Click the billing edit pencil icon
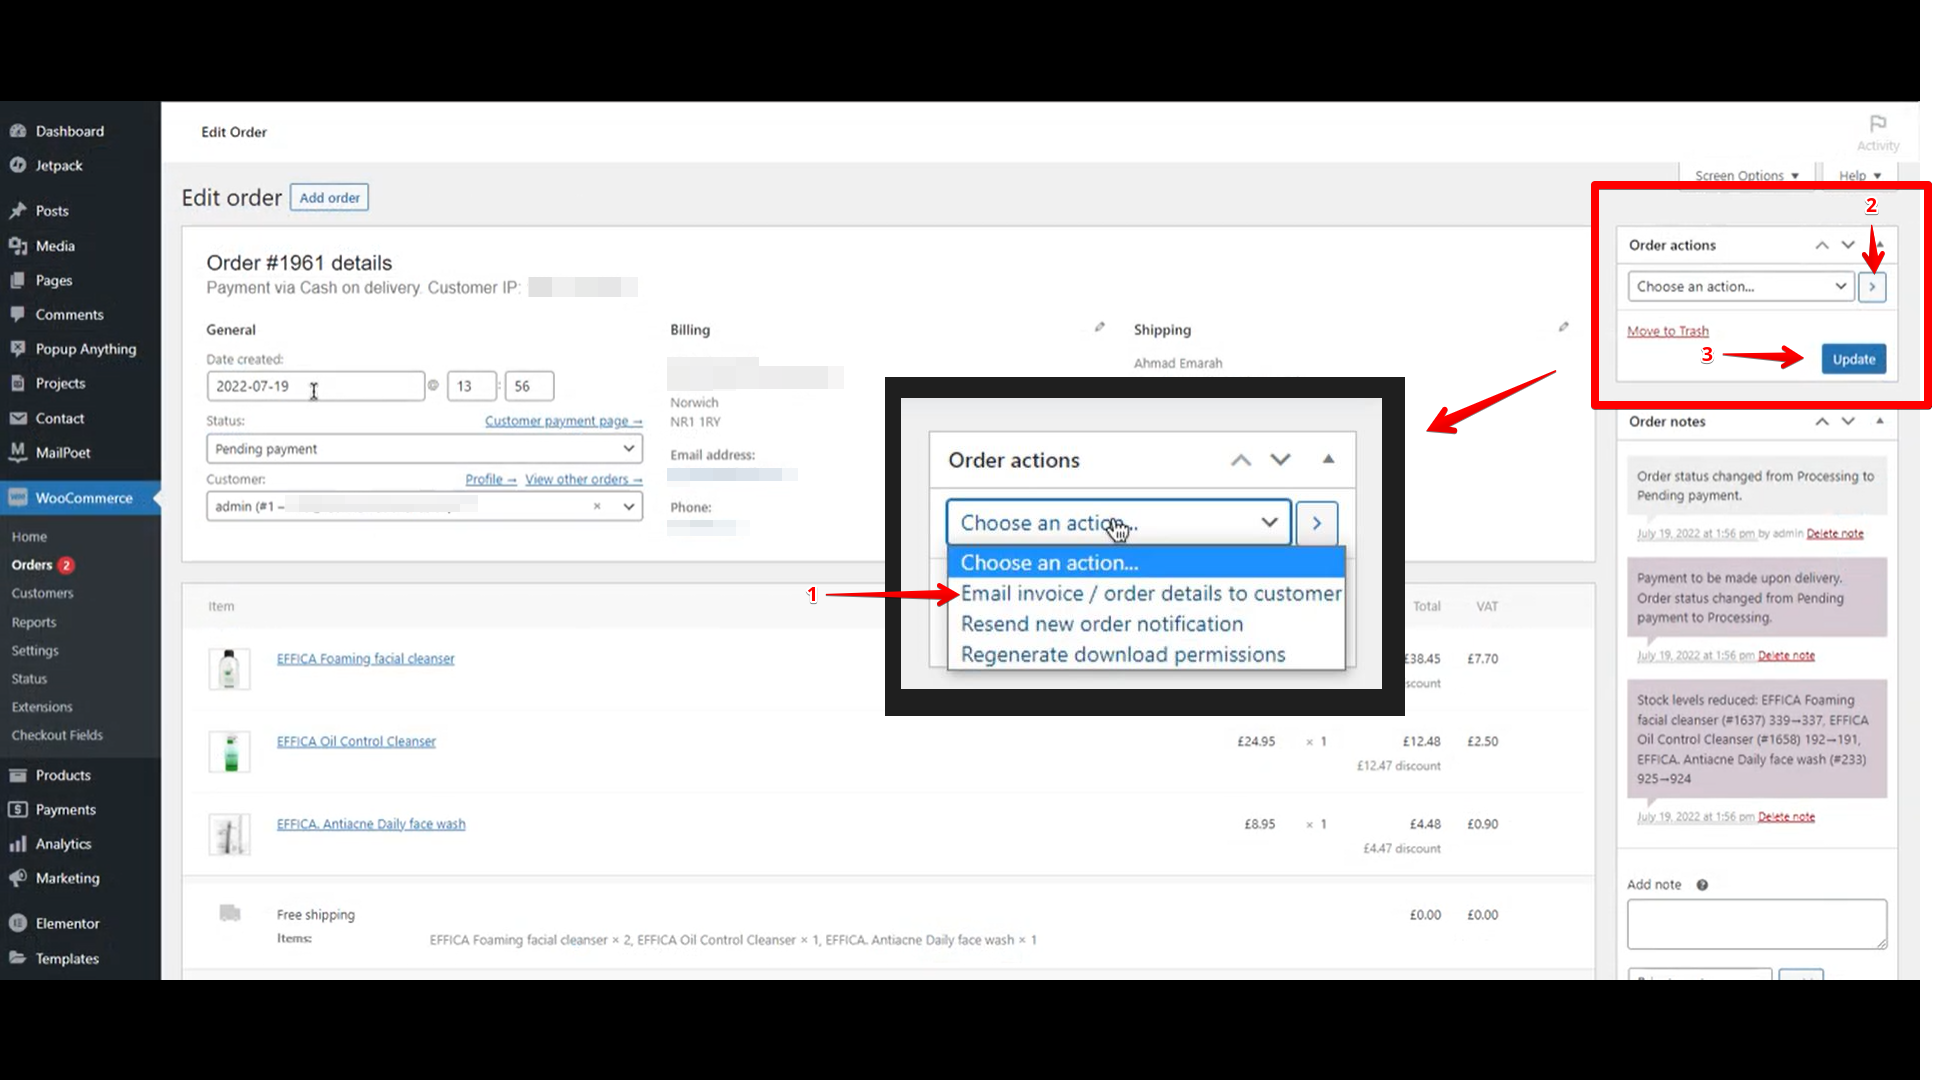 pos(1099,327)
